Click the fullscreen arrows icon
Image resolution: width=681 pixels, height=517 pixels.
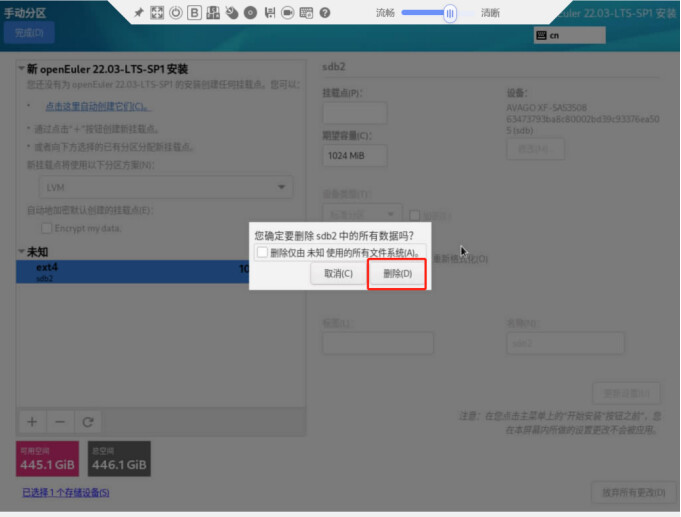point(157,13)
